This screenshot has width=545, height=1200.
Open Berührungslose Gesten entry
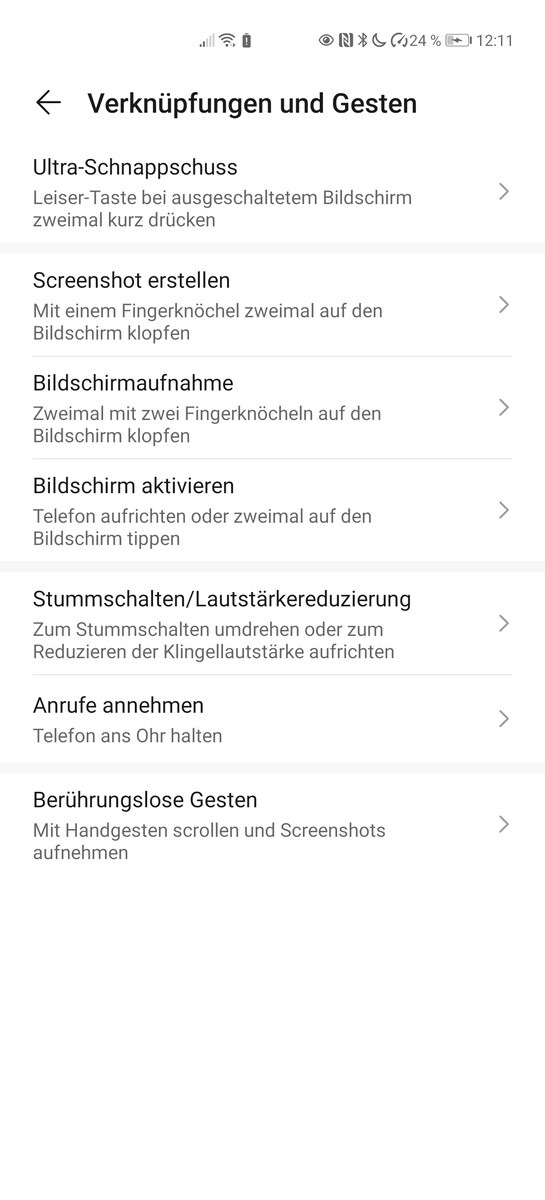click(x=272, y=825)
